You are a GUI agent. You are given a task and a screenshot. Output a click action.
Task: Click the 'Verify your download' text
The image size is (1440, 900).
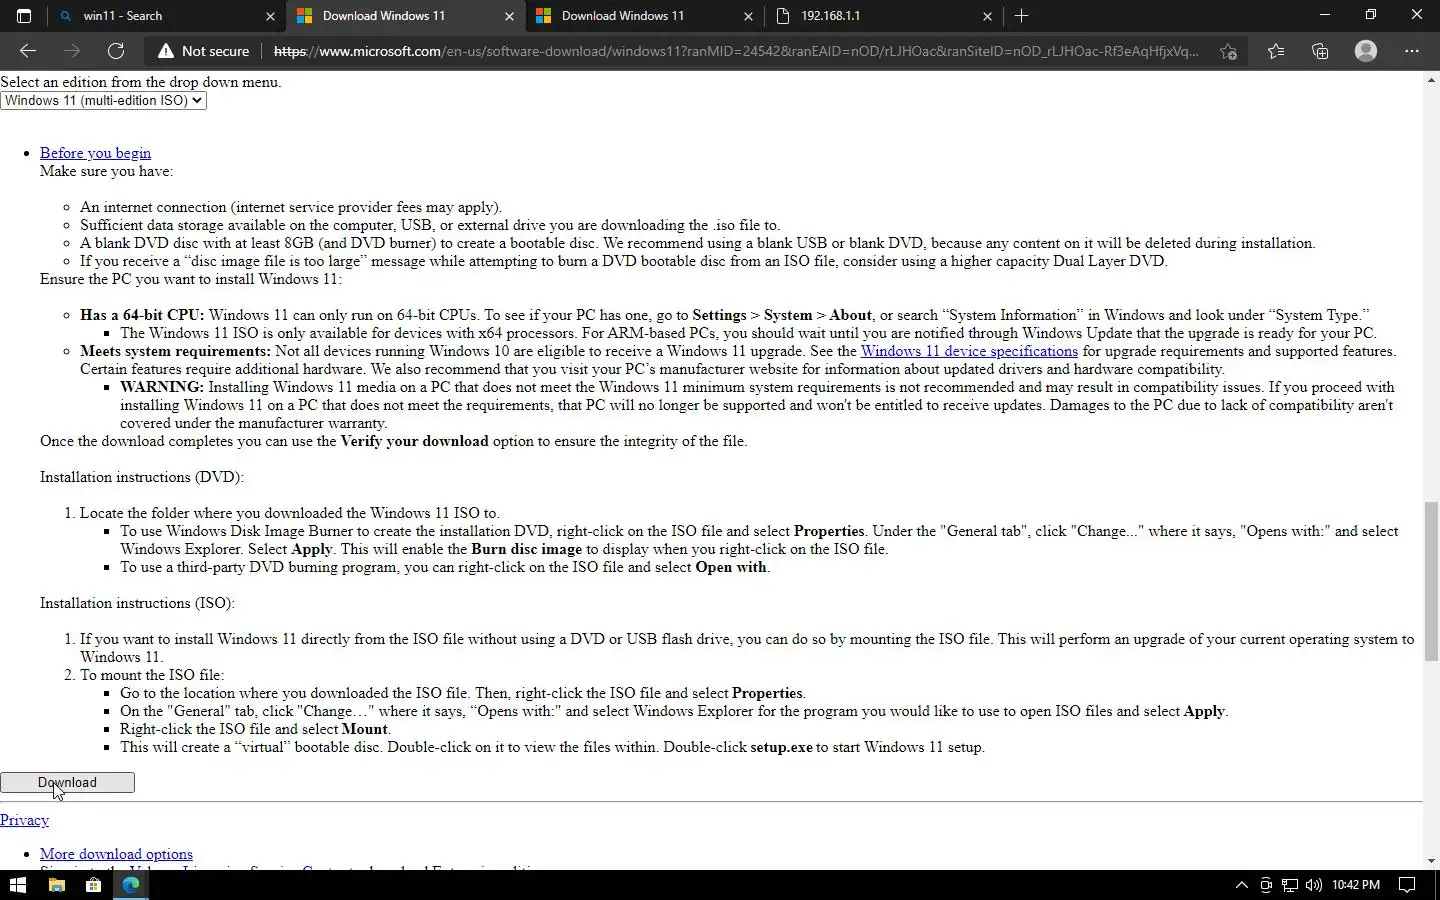coord(415,441)
